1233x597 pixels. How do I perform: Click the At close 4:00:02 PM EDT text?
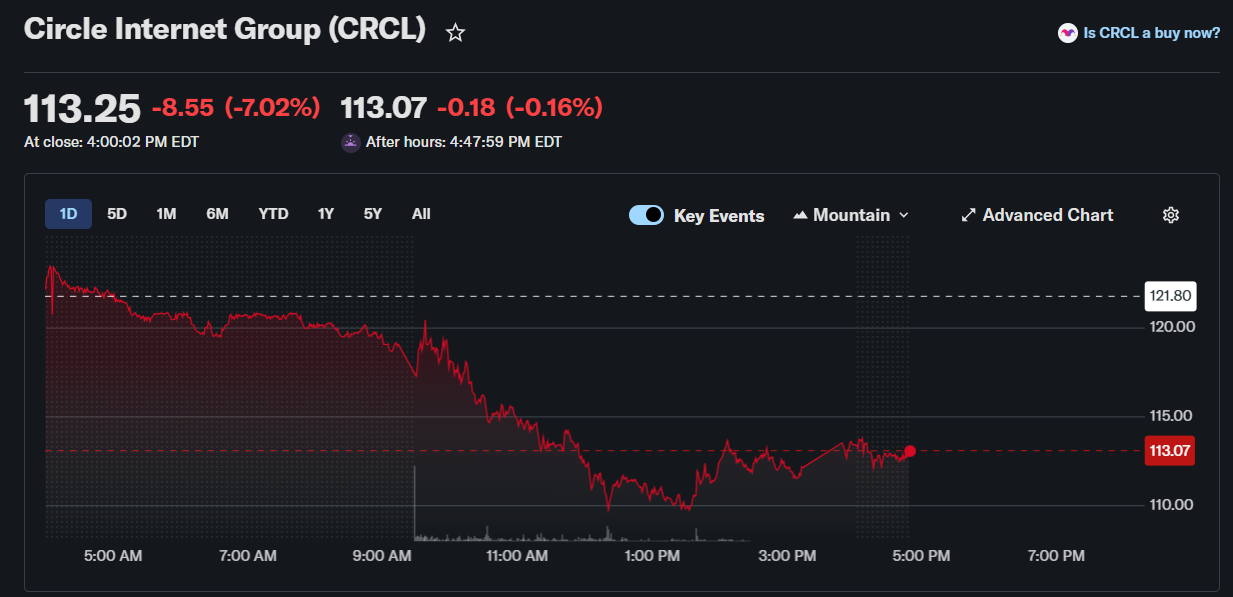point(111,142)
